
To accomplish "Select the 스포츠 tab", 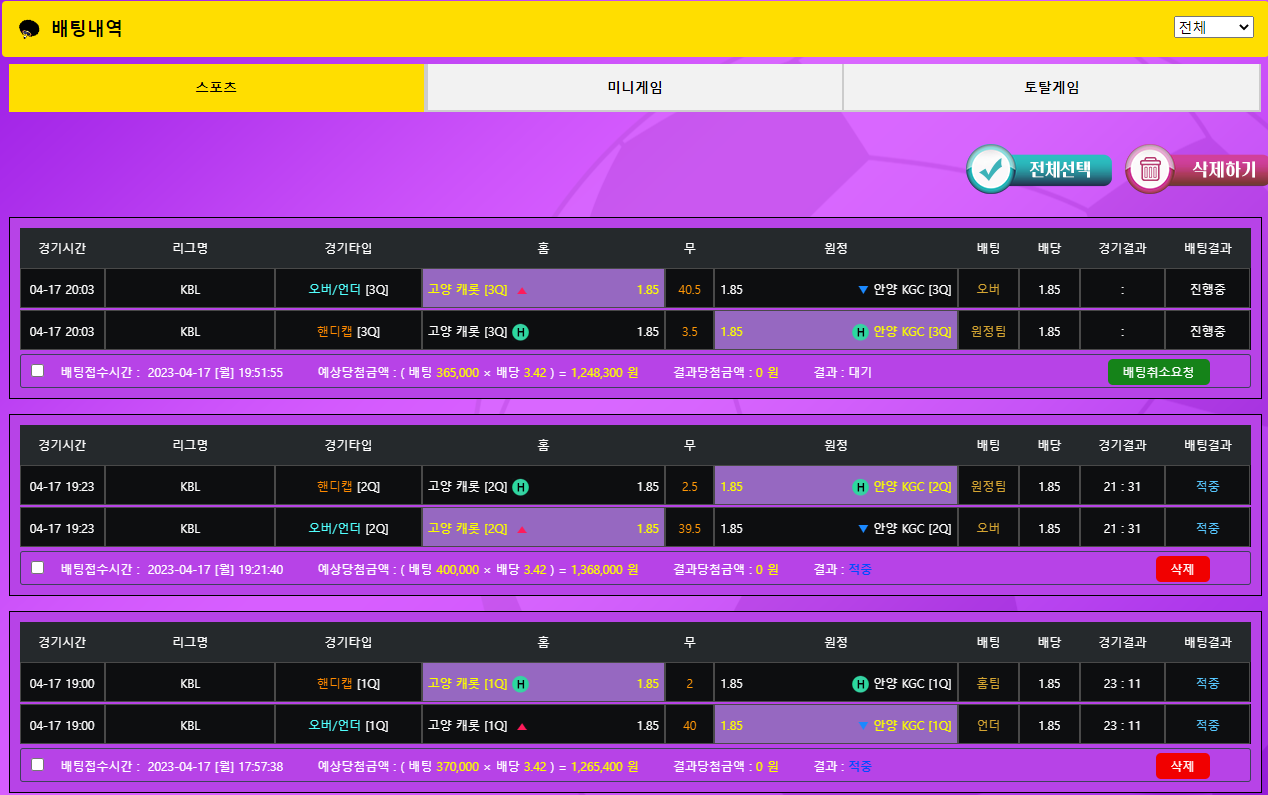I will click(217, 88).
